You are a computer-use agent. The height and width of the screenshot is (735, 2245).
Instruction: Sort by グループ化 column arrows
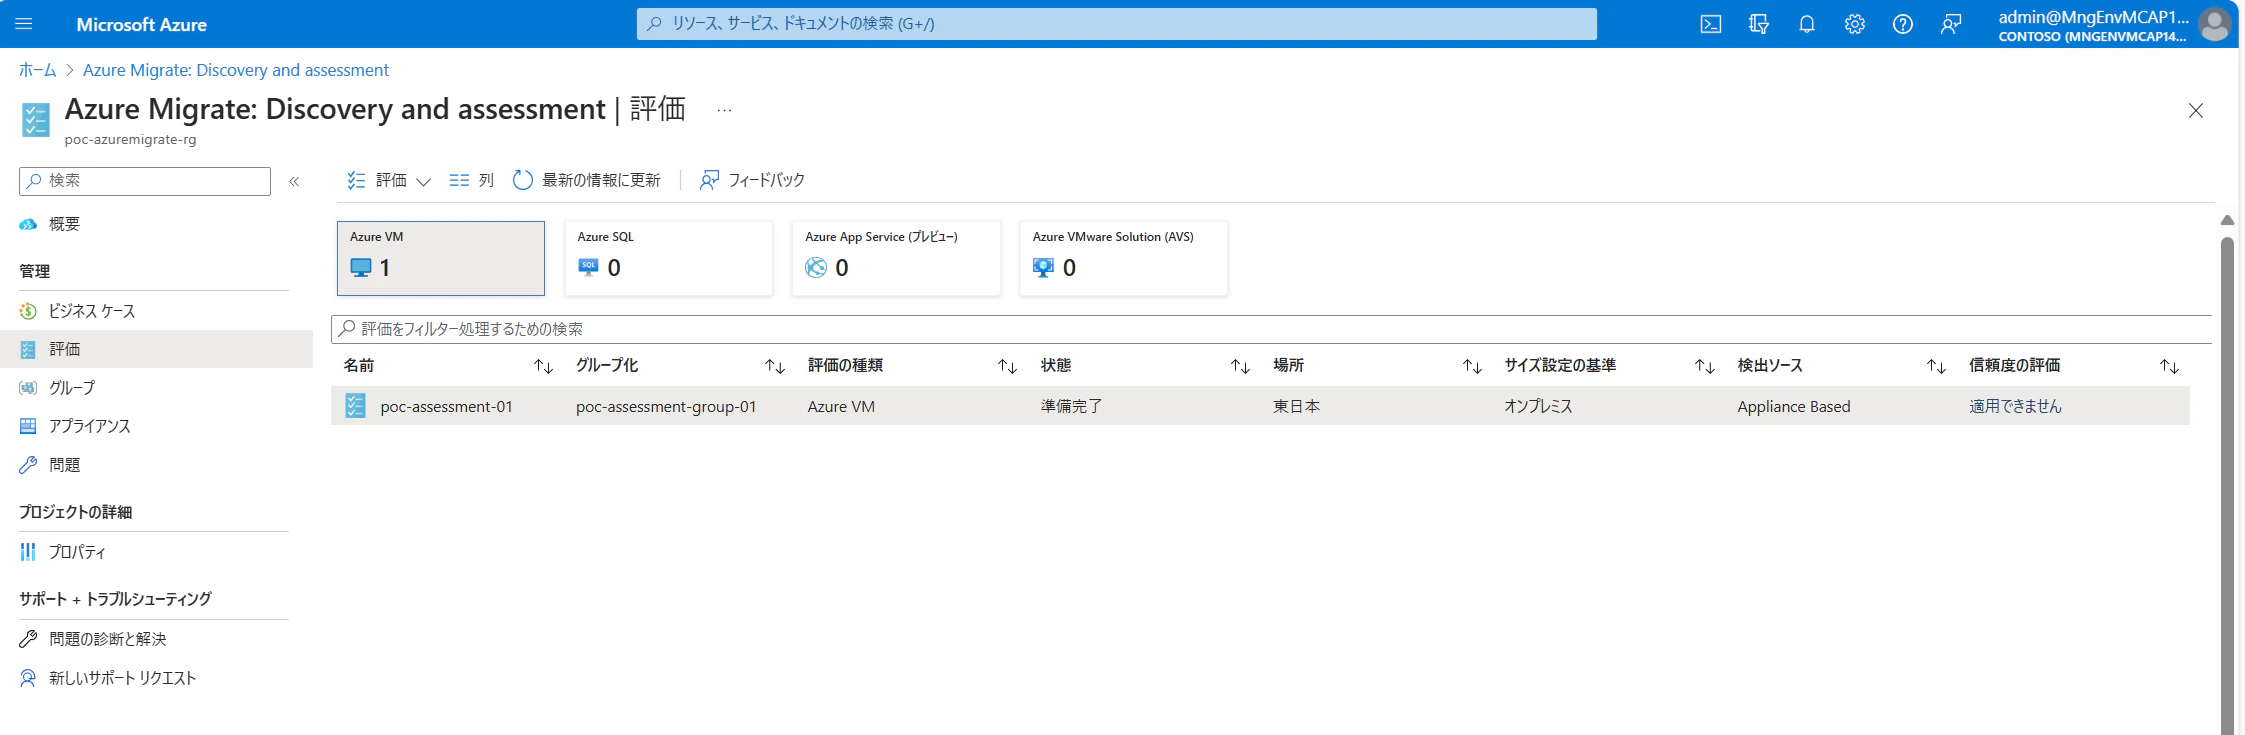(x=775, y=367)
